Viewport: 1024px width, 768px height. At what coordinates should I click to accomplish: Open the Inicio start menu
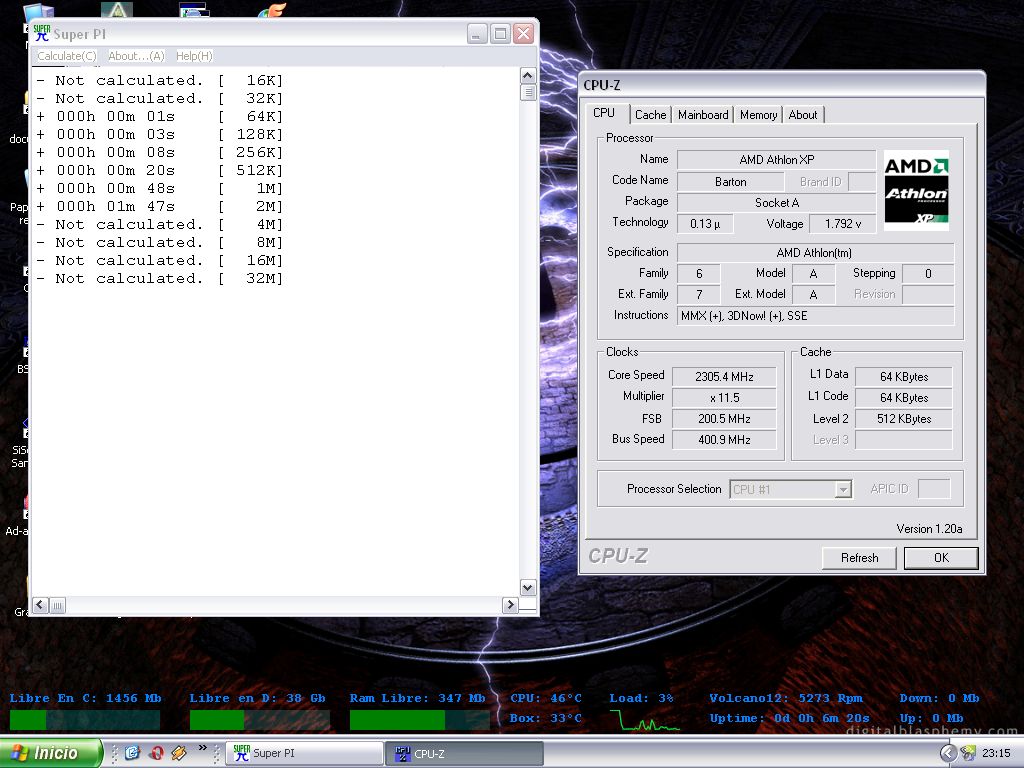(52, 753)
